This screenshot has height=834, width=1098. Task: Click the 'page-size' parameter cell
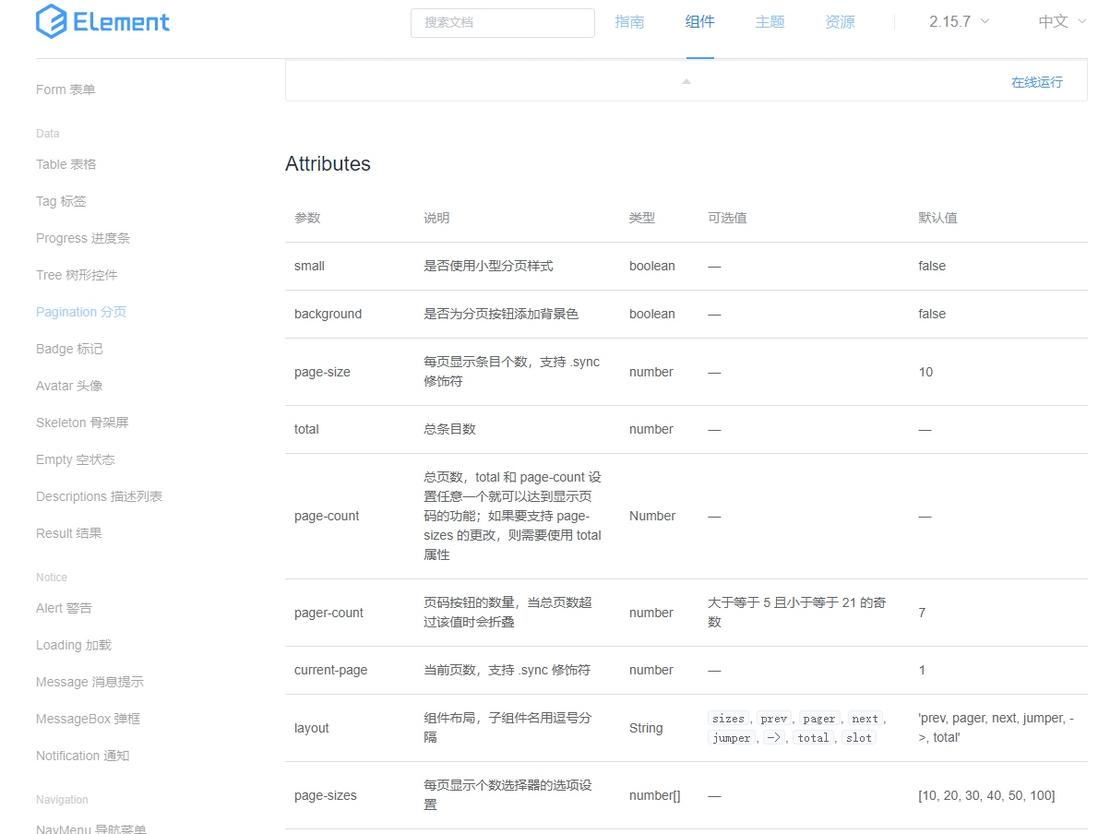coord(322,372)
